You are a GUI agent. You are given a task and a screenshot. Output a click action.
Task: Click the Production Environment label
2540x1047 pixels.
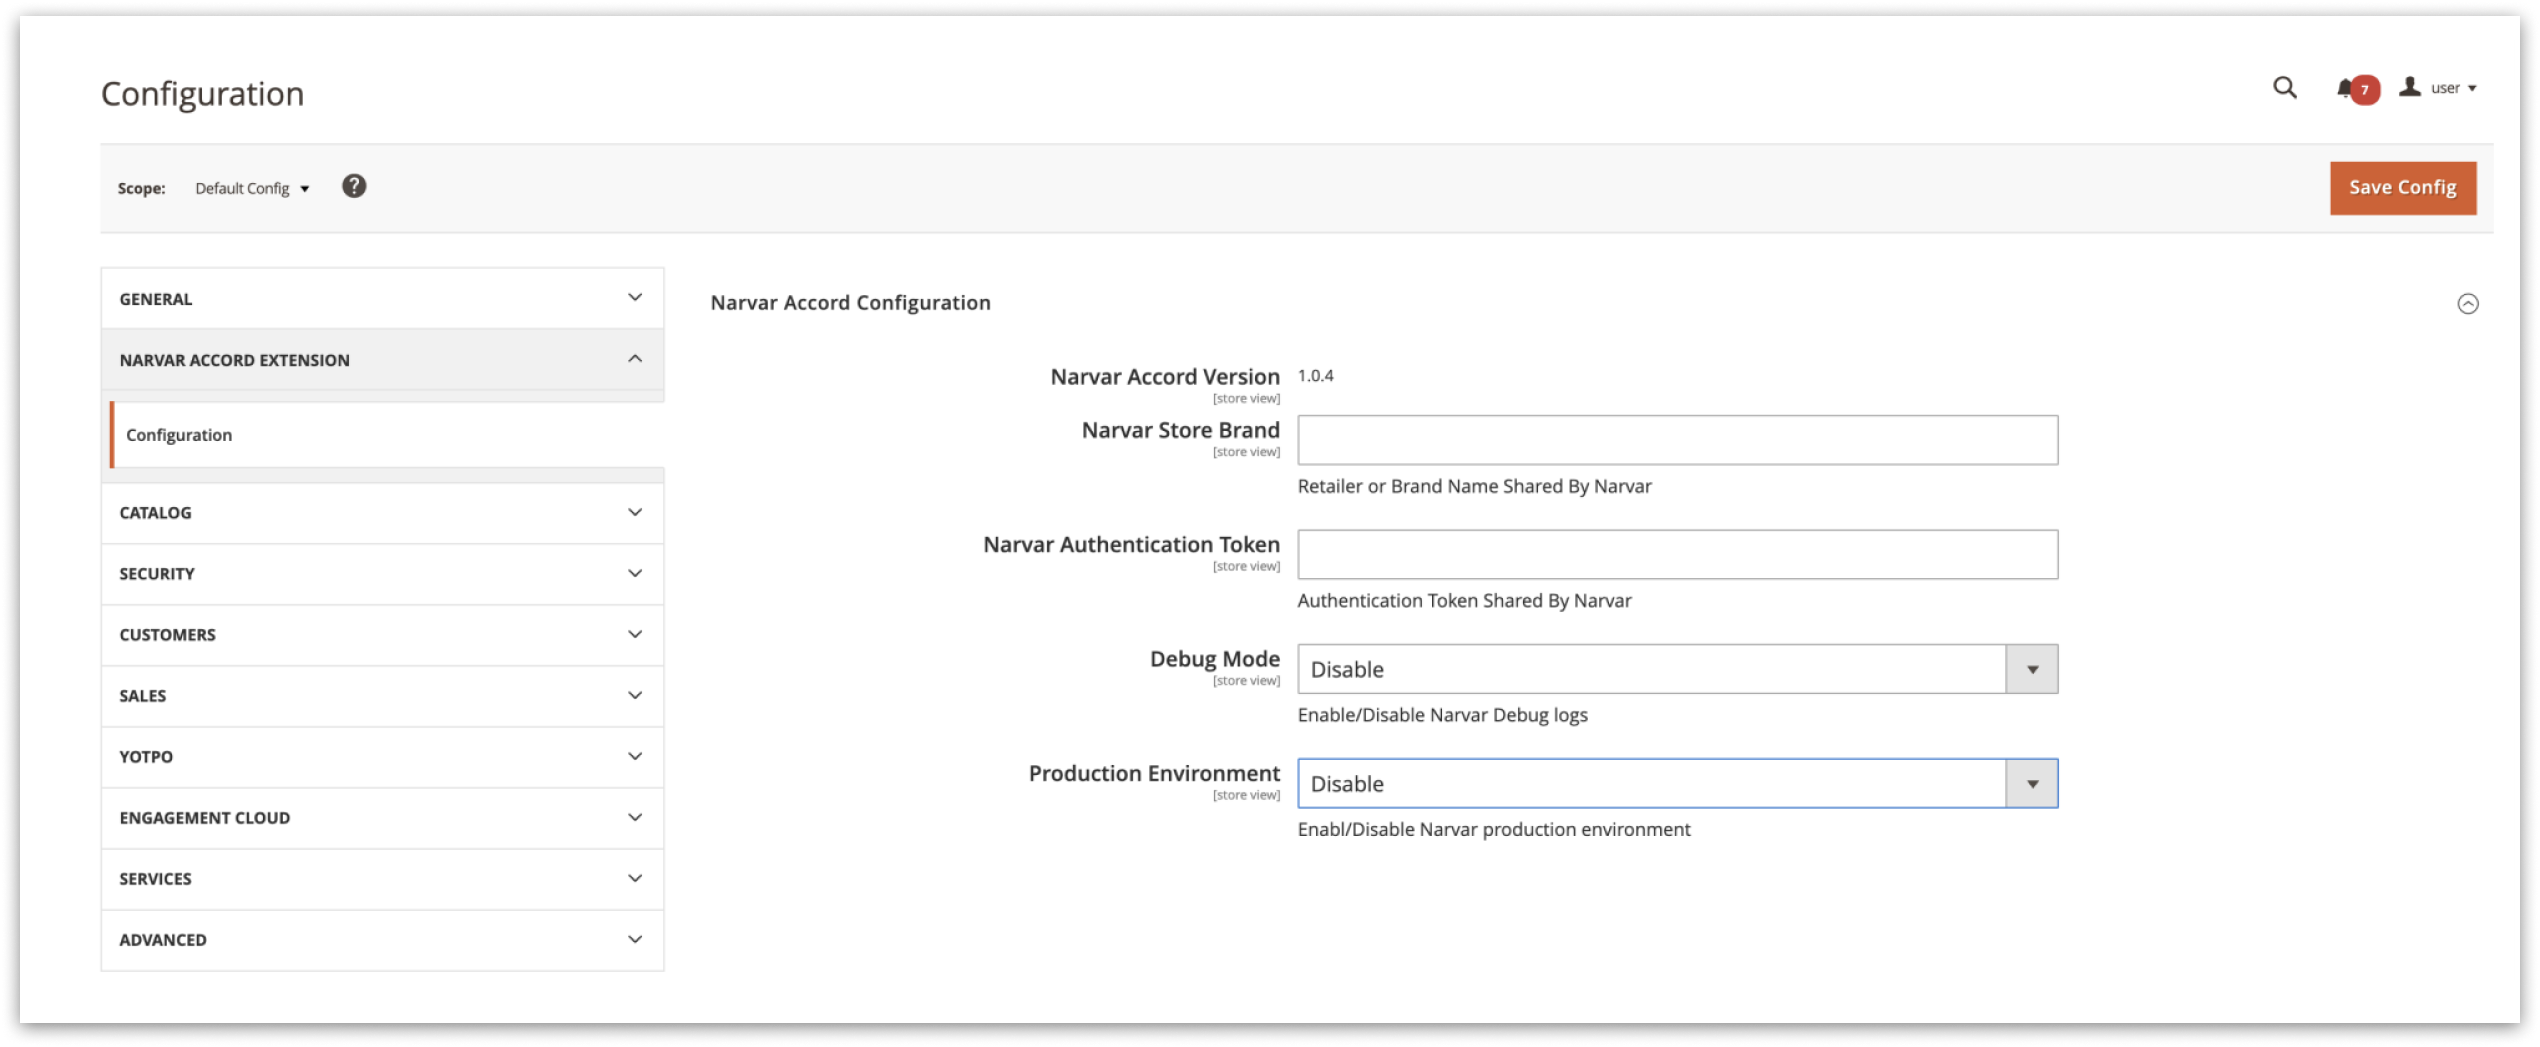coord(1154,774)
